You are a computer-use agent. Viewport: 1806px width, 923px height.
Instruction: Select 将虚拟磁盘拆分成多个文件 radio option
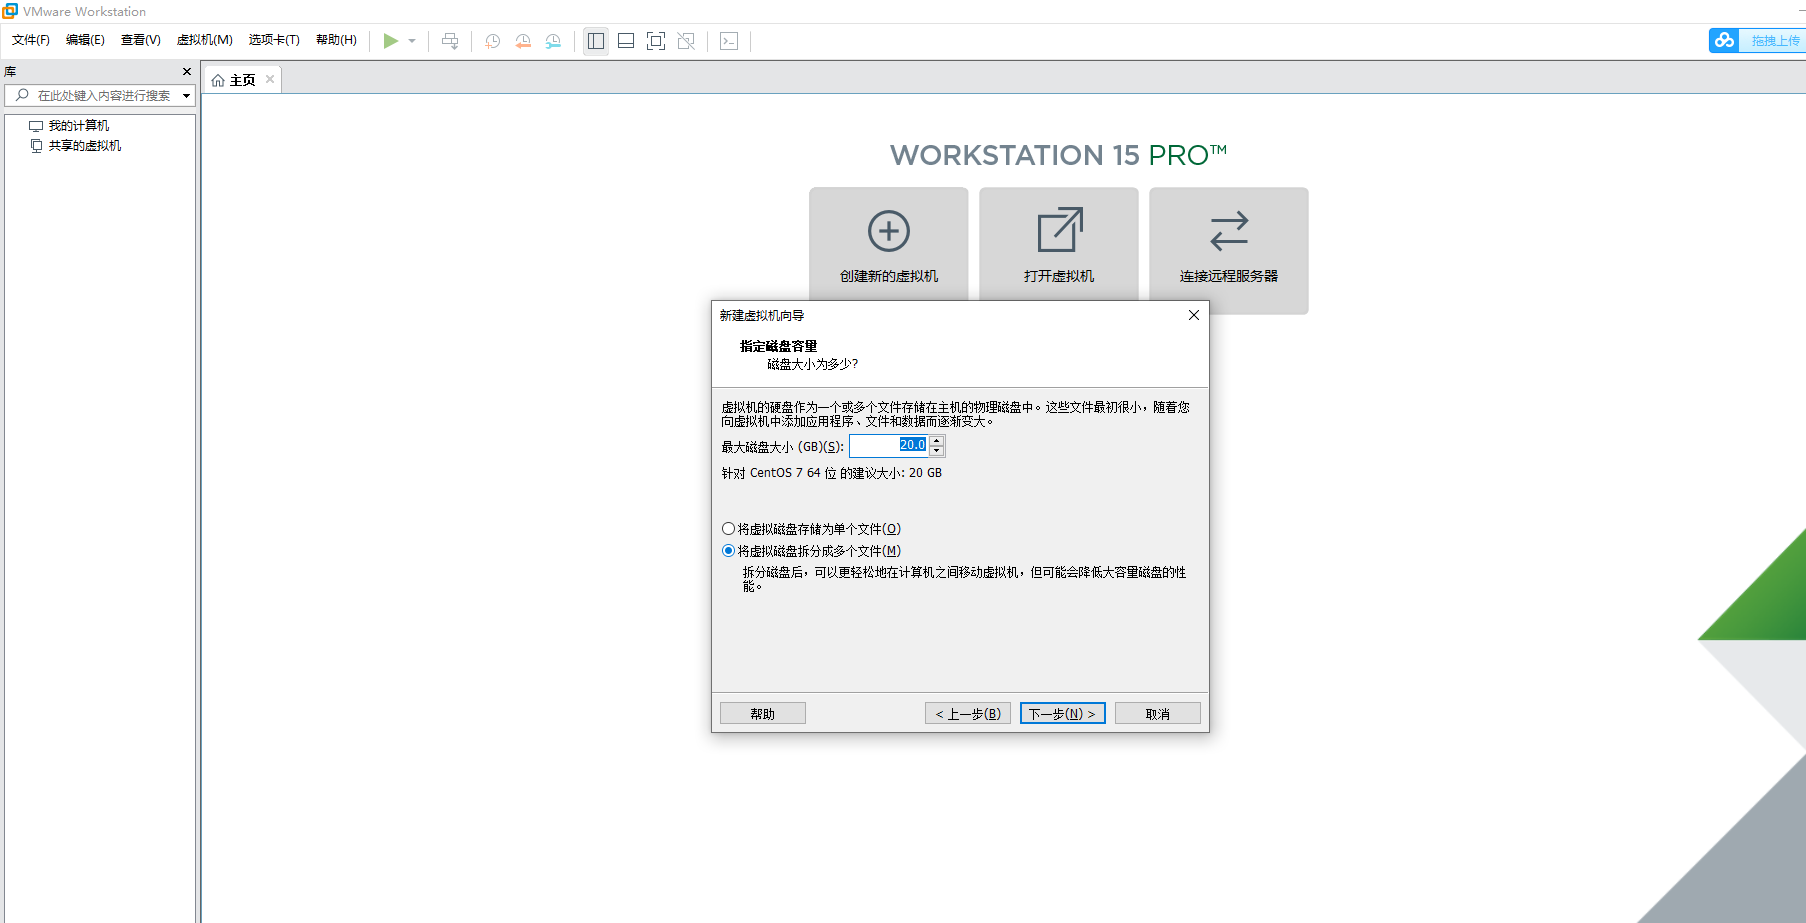tap(728, 550)
